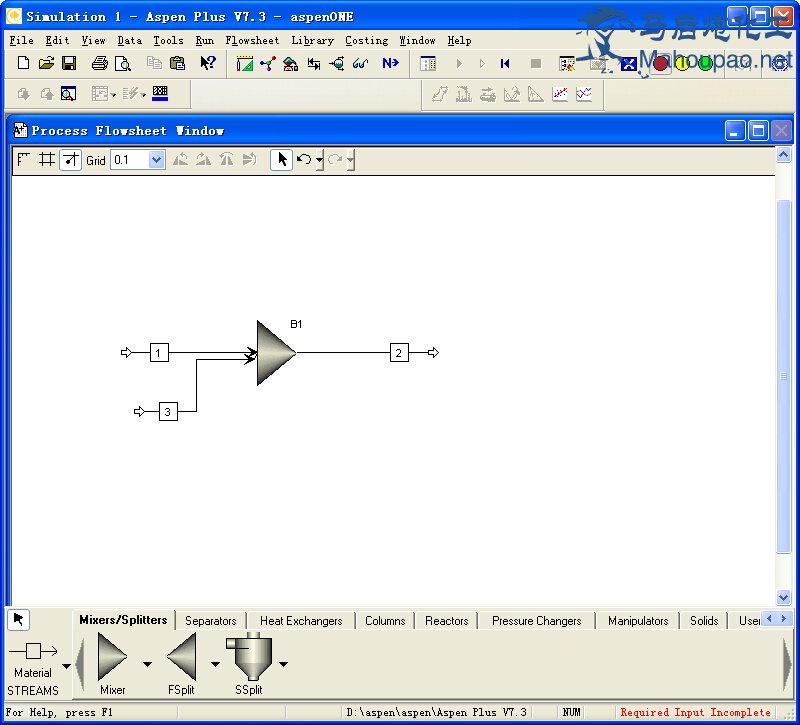Click the Copy icon

click(154, 63)
